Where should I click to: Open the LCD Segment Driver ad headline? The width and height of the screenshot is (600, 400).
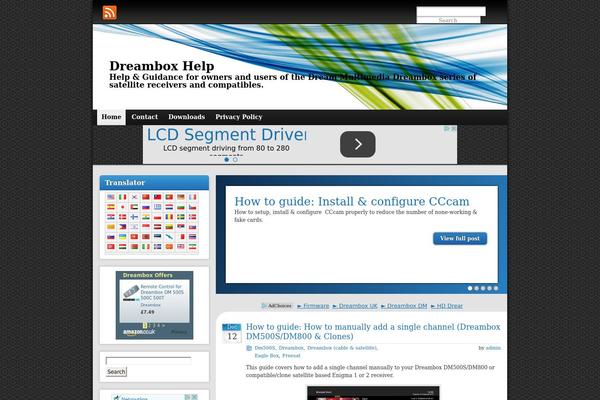227,135
